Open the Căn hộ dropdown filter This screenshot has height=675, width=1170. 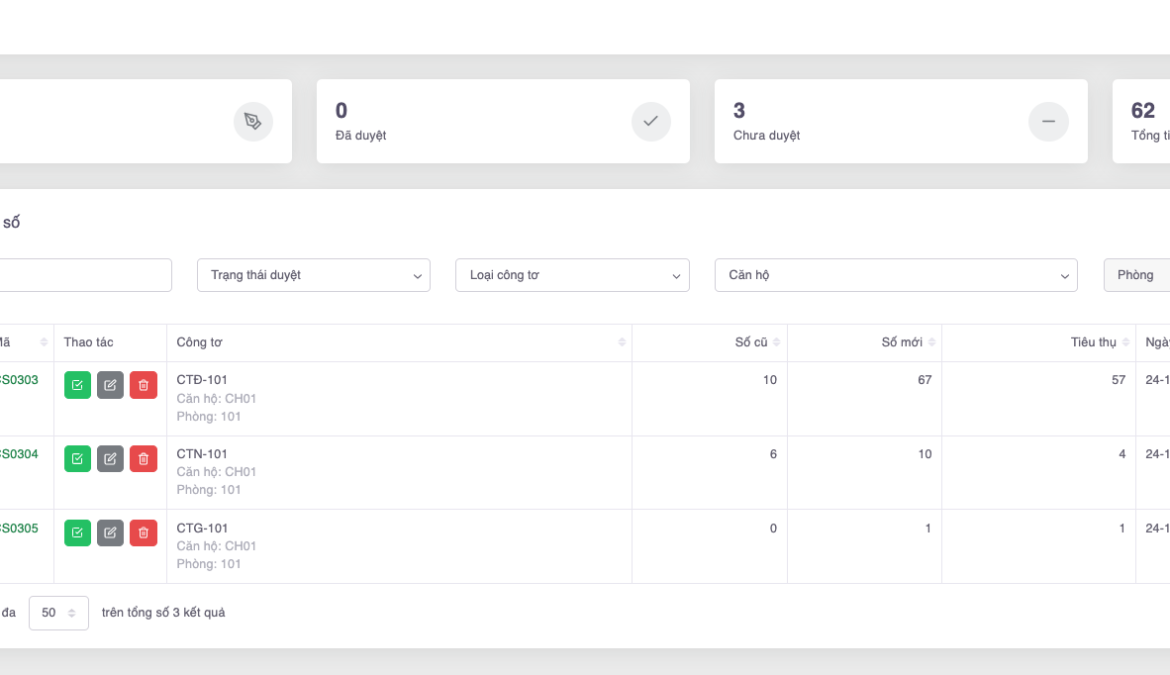(x=895, y=275)
